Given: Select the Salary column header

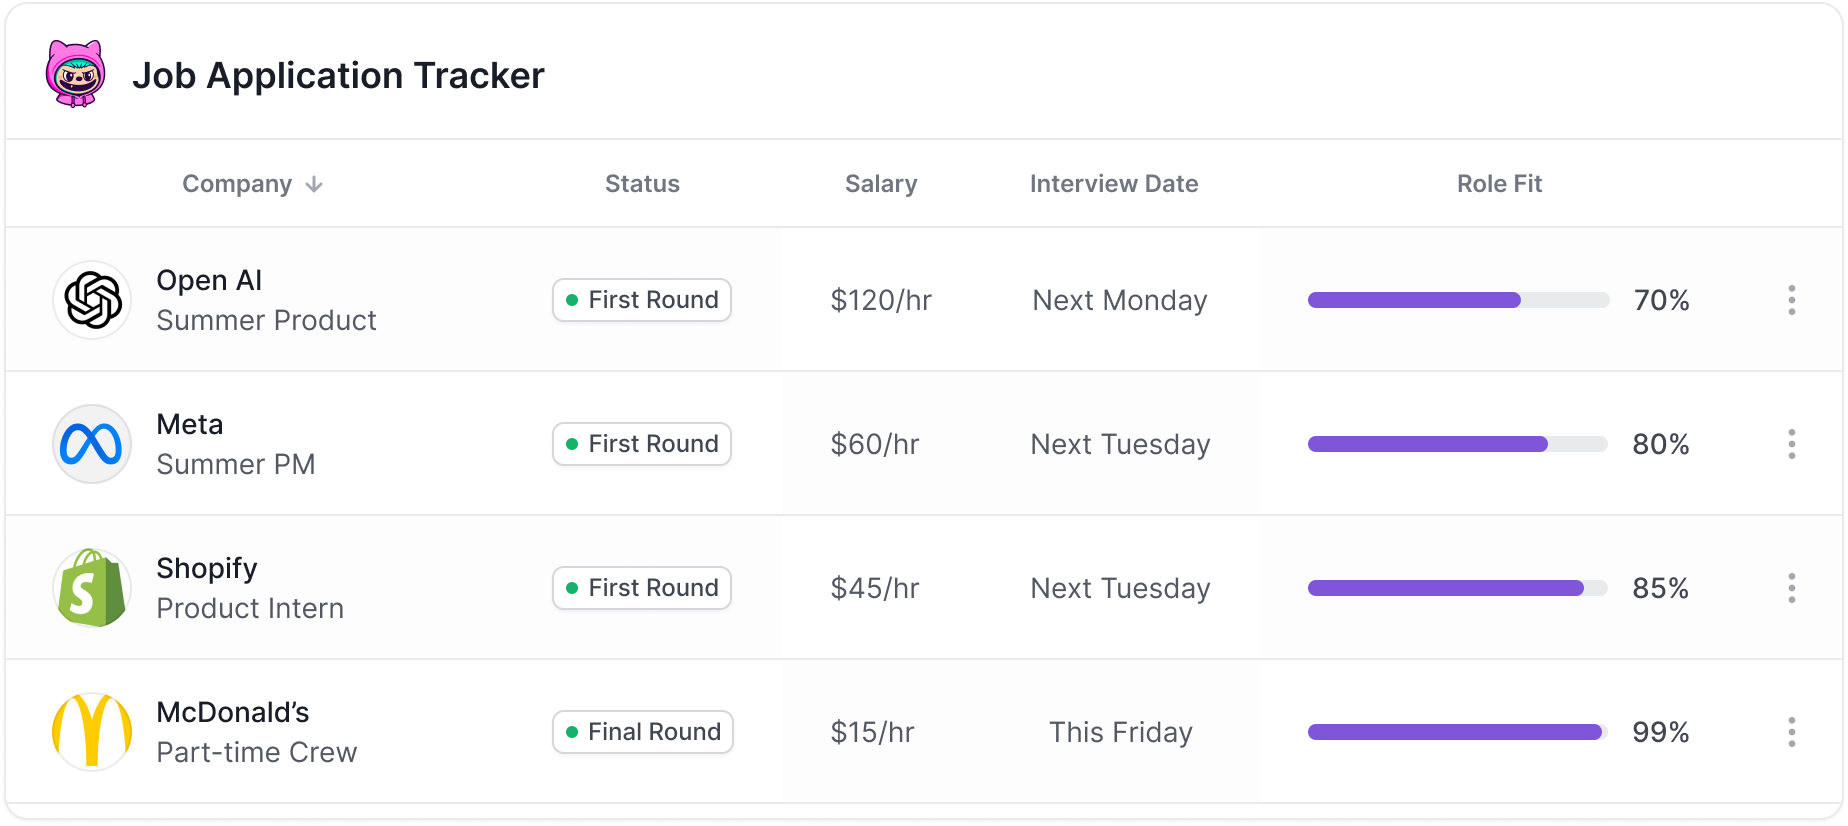Looking at the screenshot, I should click(x=881, y=184).
